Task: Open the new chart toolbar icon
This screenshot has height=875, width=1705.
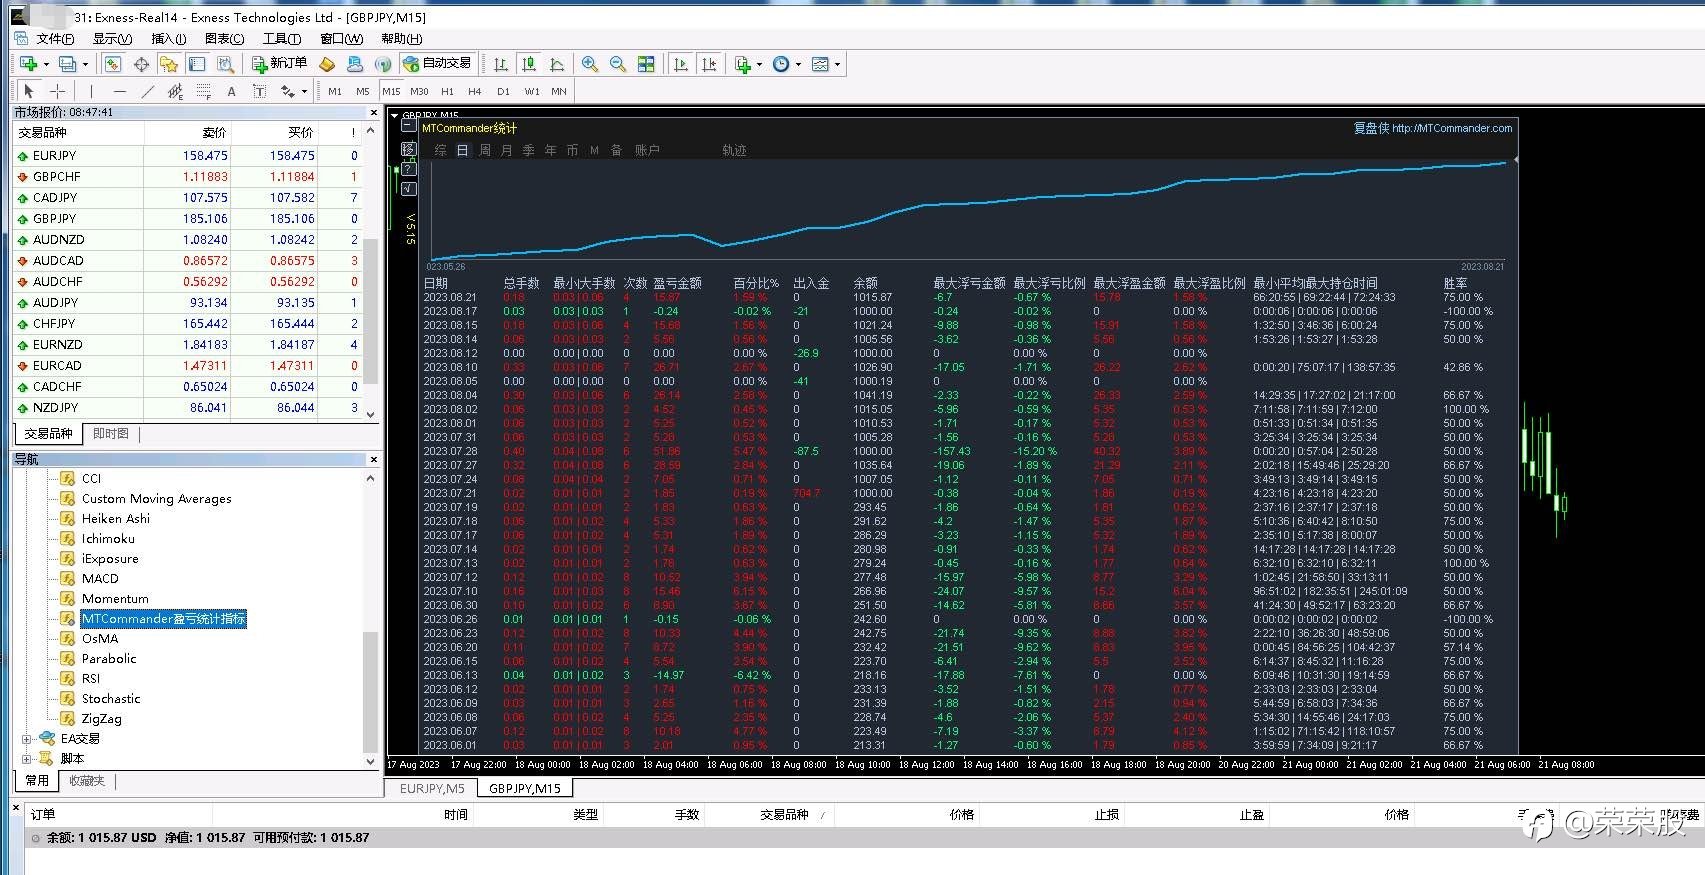Action: (x=28, y=64)
